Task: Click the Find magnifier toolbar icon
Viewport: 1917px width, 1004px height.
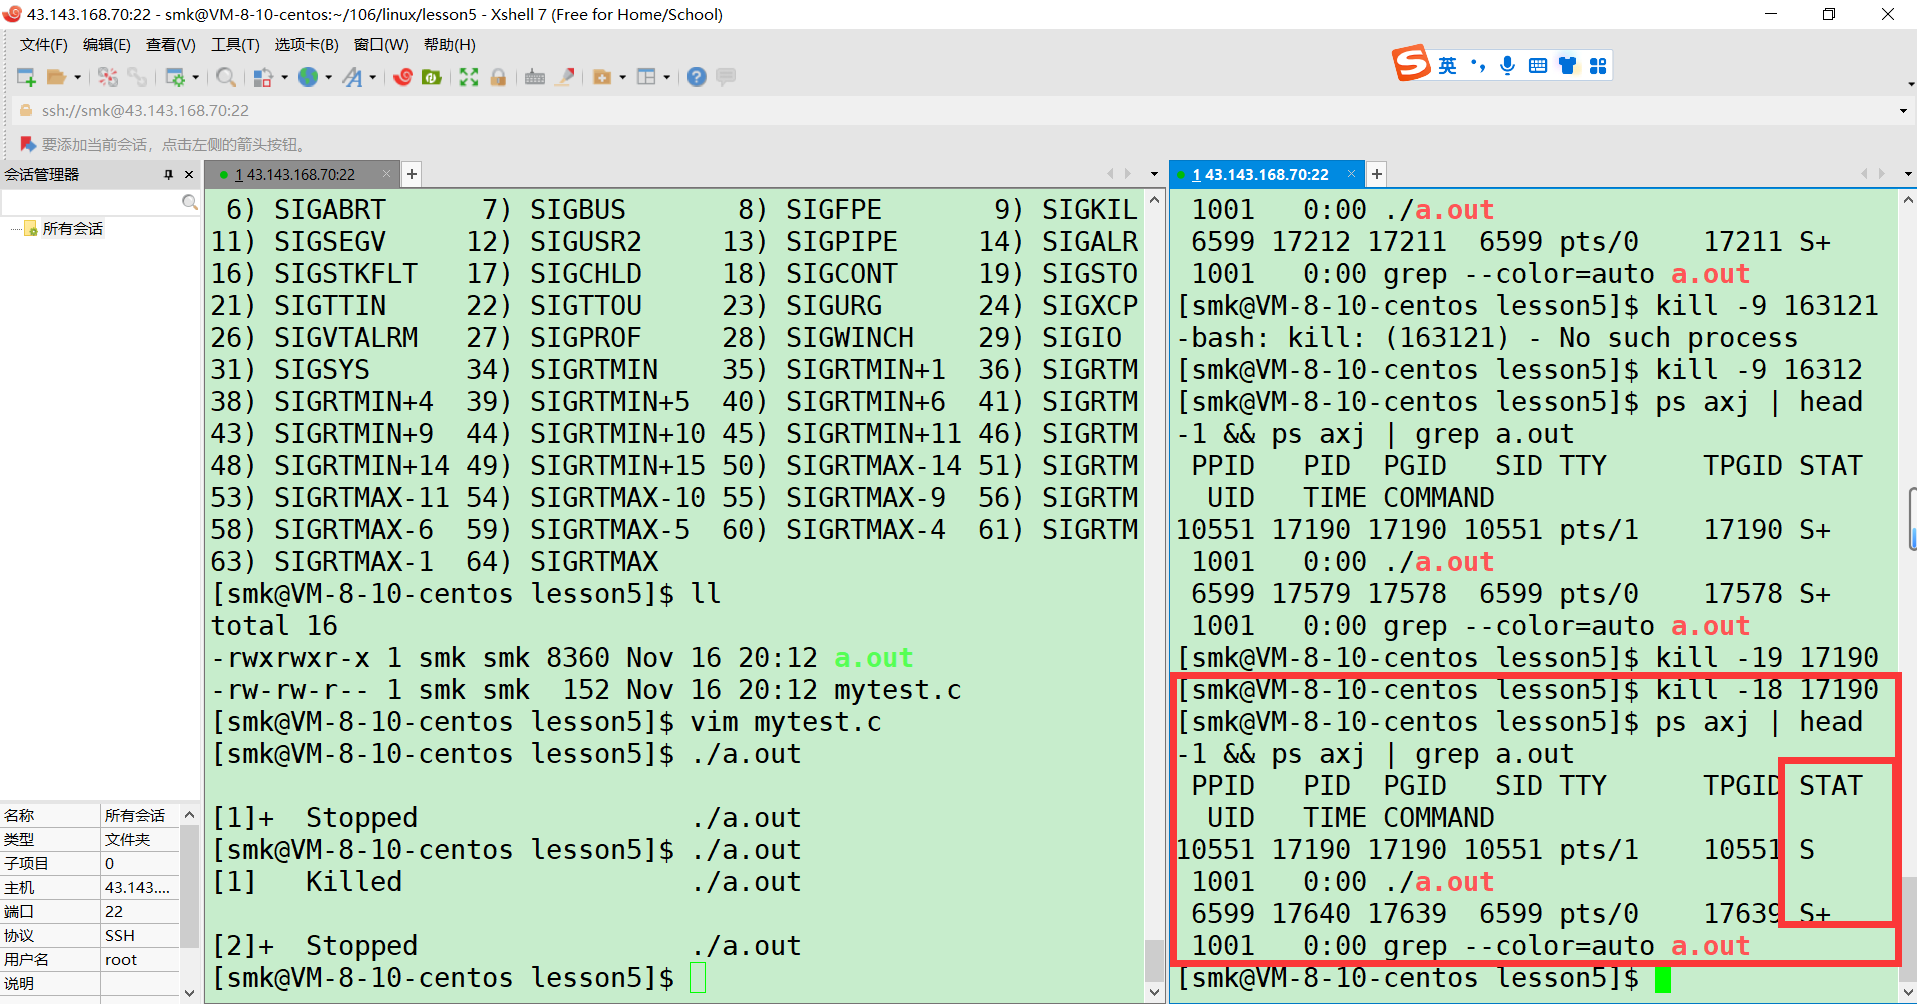Action: point(226,77)
